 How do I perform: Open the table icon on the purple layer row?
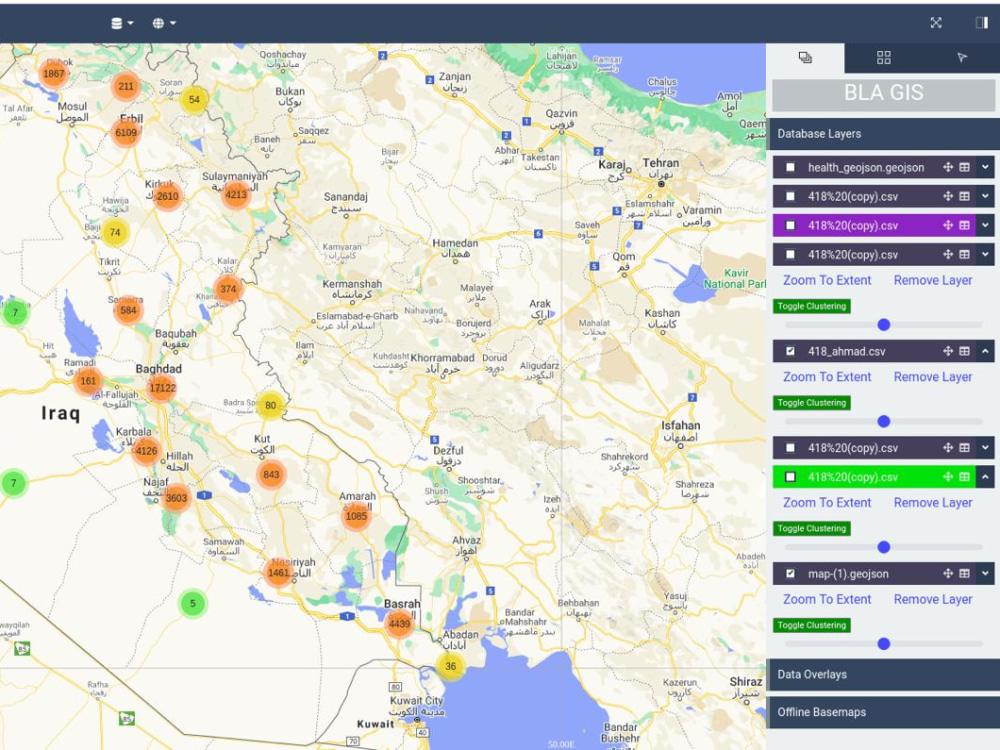[x=964, y=225]
